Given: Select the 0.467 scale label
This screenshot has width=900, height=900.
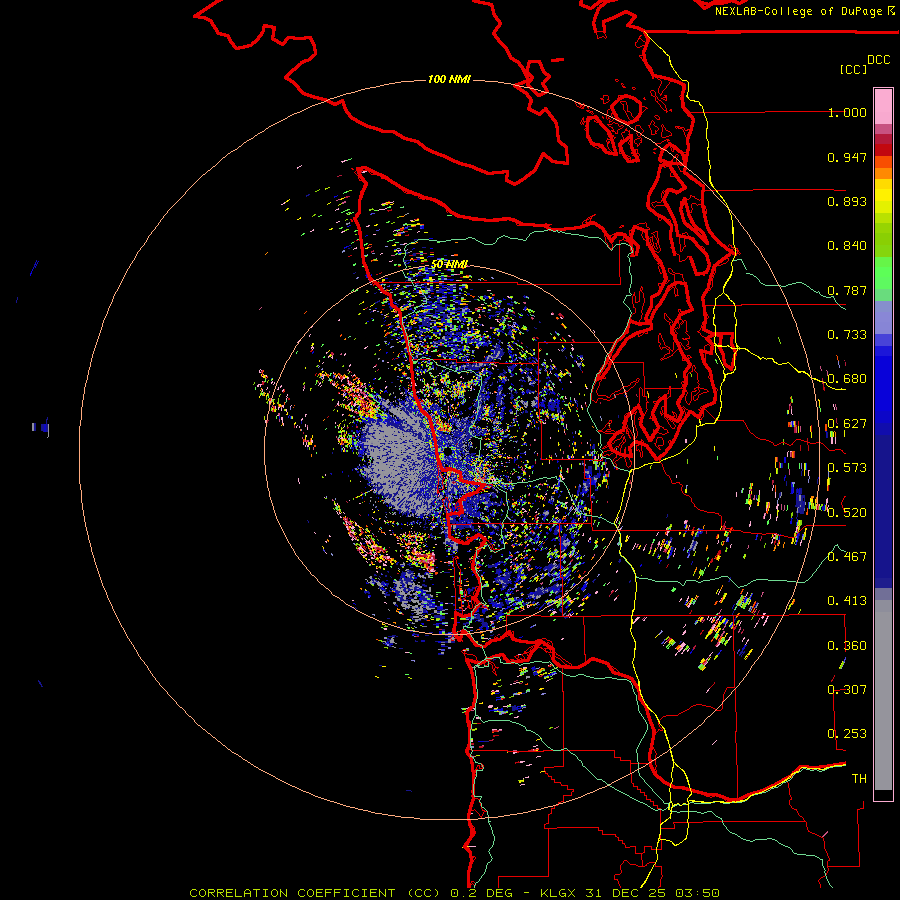Looking at the screenshot, I should (x=847, y=557).
